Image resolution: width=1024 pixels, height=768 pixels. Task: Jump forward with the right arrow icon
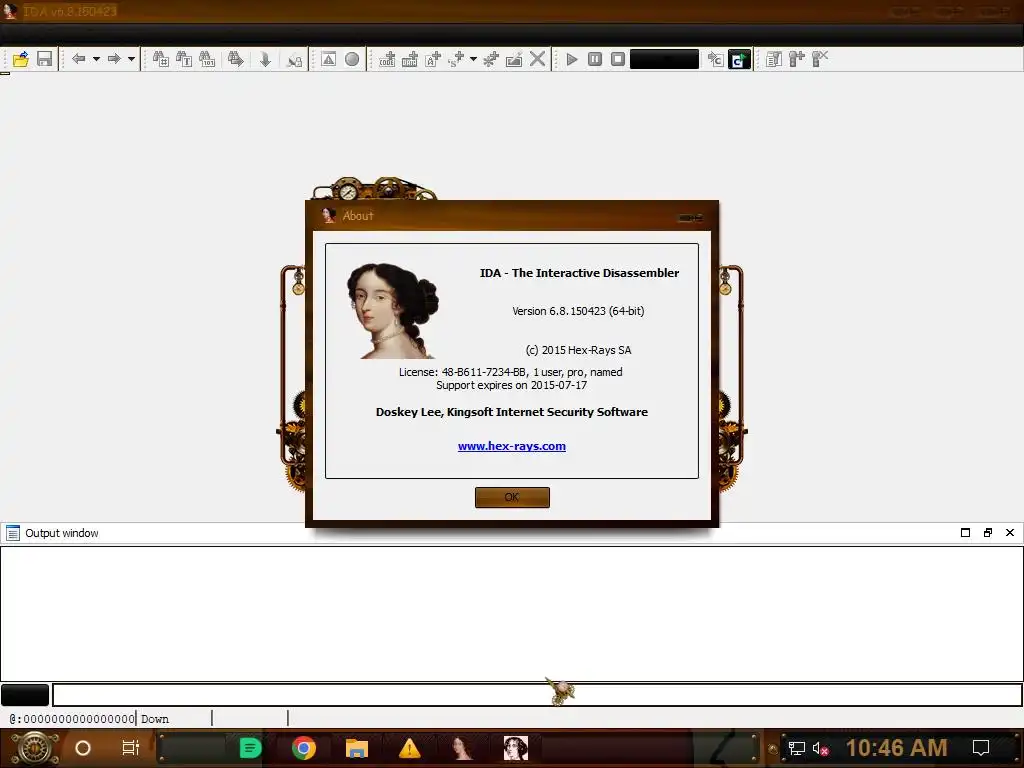point(114,59)
